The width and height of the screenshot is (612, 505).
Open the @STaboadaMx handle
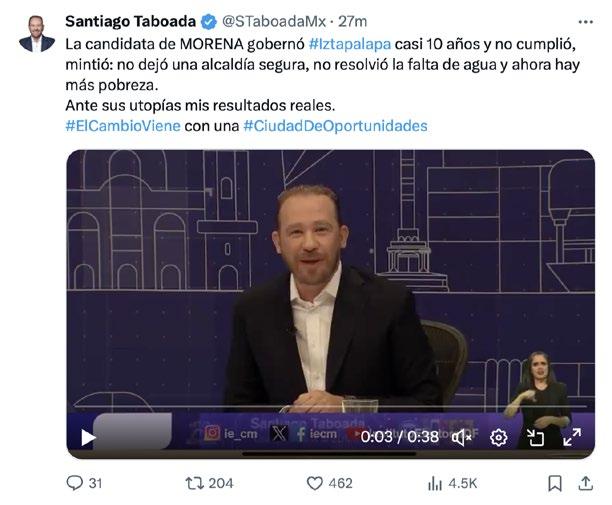point(274,21)
